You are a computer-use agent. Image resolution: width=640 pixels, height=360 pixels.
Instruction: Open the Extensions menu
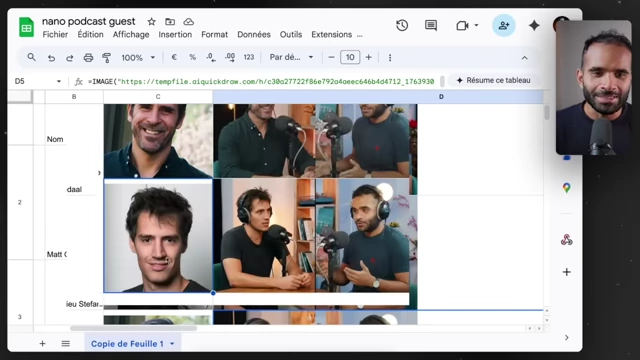coord(331,35)
